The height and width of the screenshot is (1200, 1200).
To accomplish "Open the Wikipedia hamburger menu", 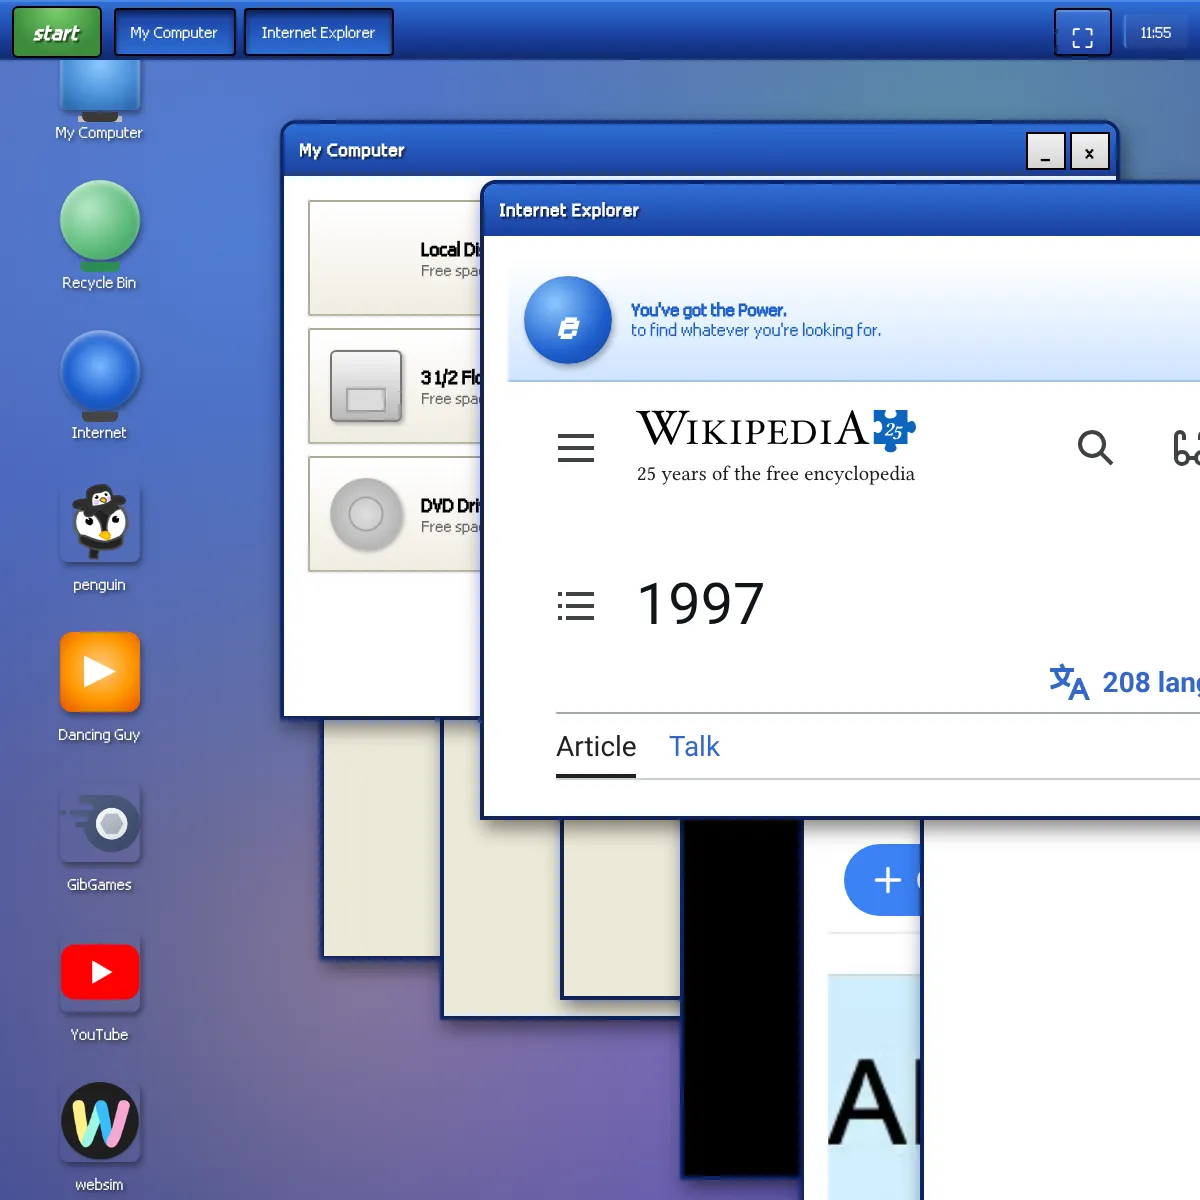I will [x=576, y=447].
